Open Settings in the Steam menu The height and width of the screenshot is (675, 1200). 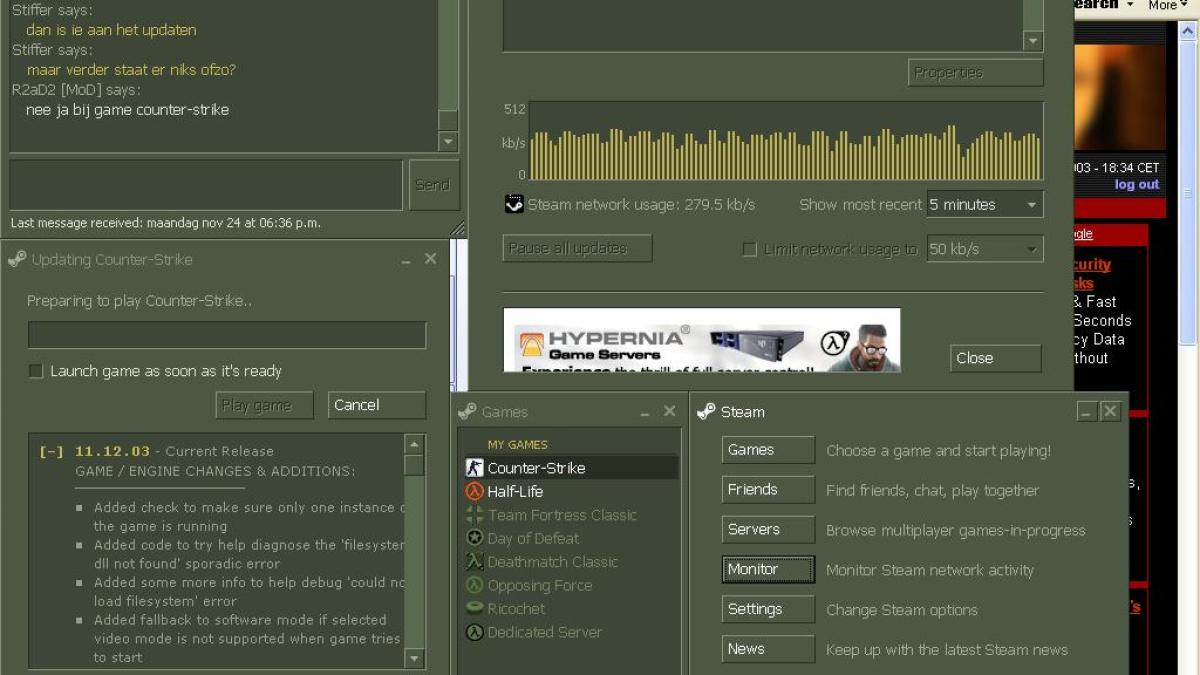tap(767, 610)
